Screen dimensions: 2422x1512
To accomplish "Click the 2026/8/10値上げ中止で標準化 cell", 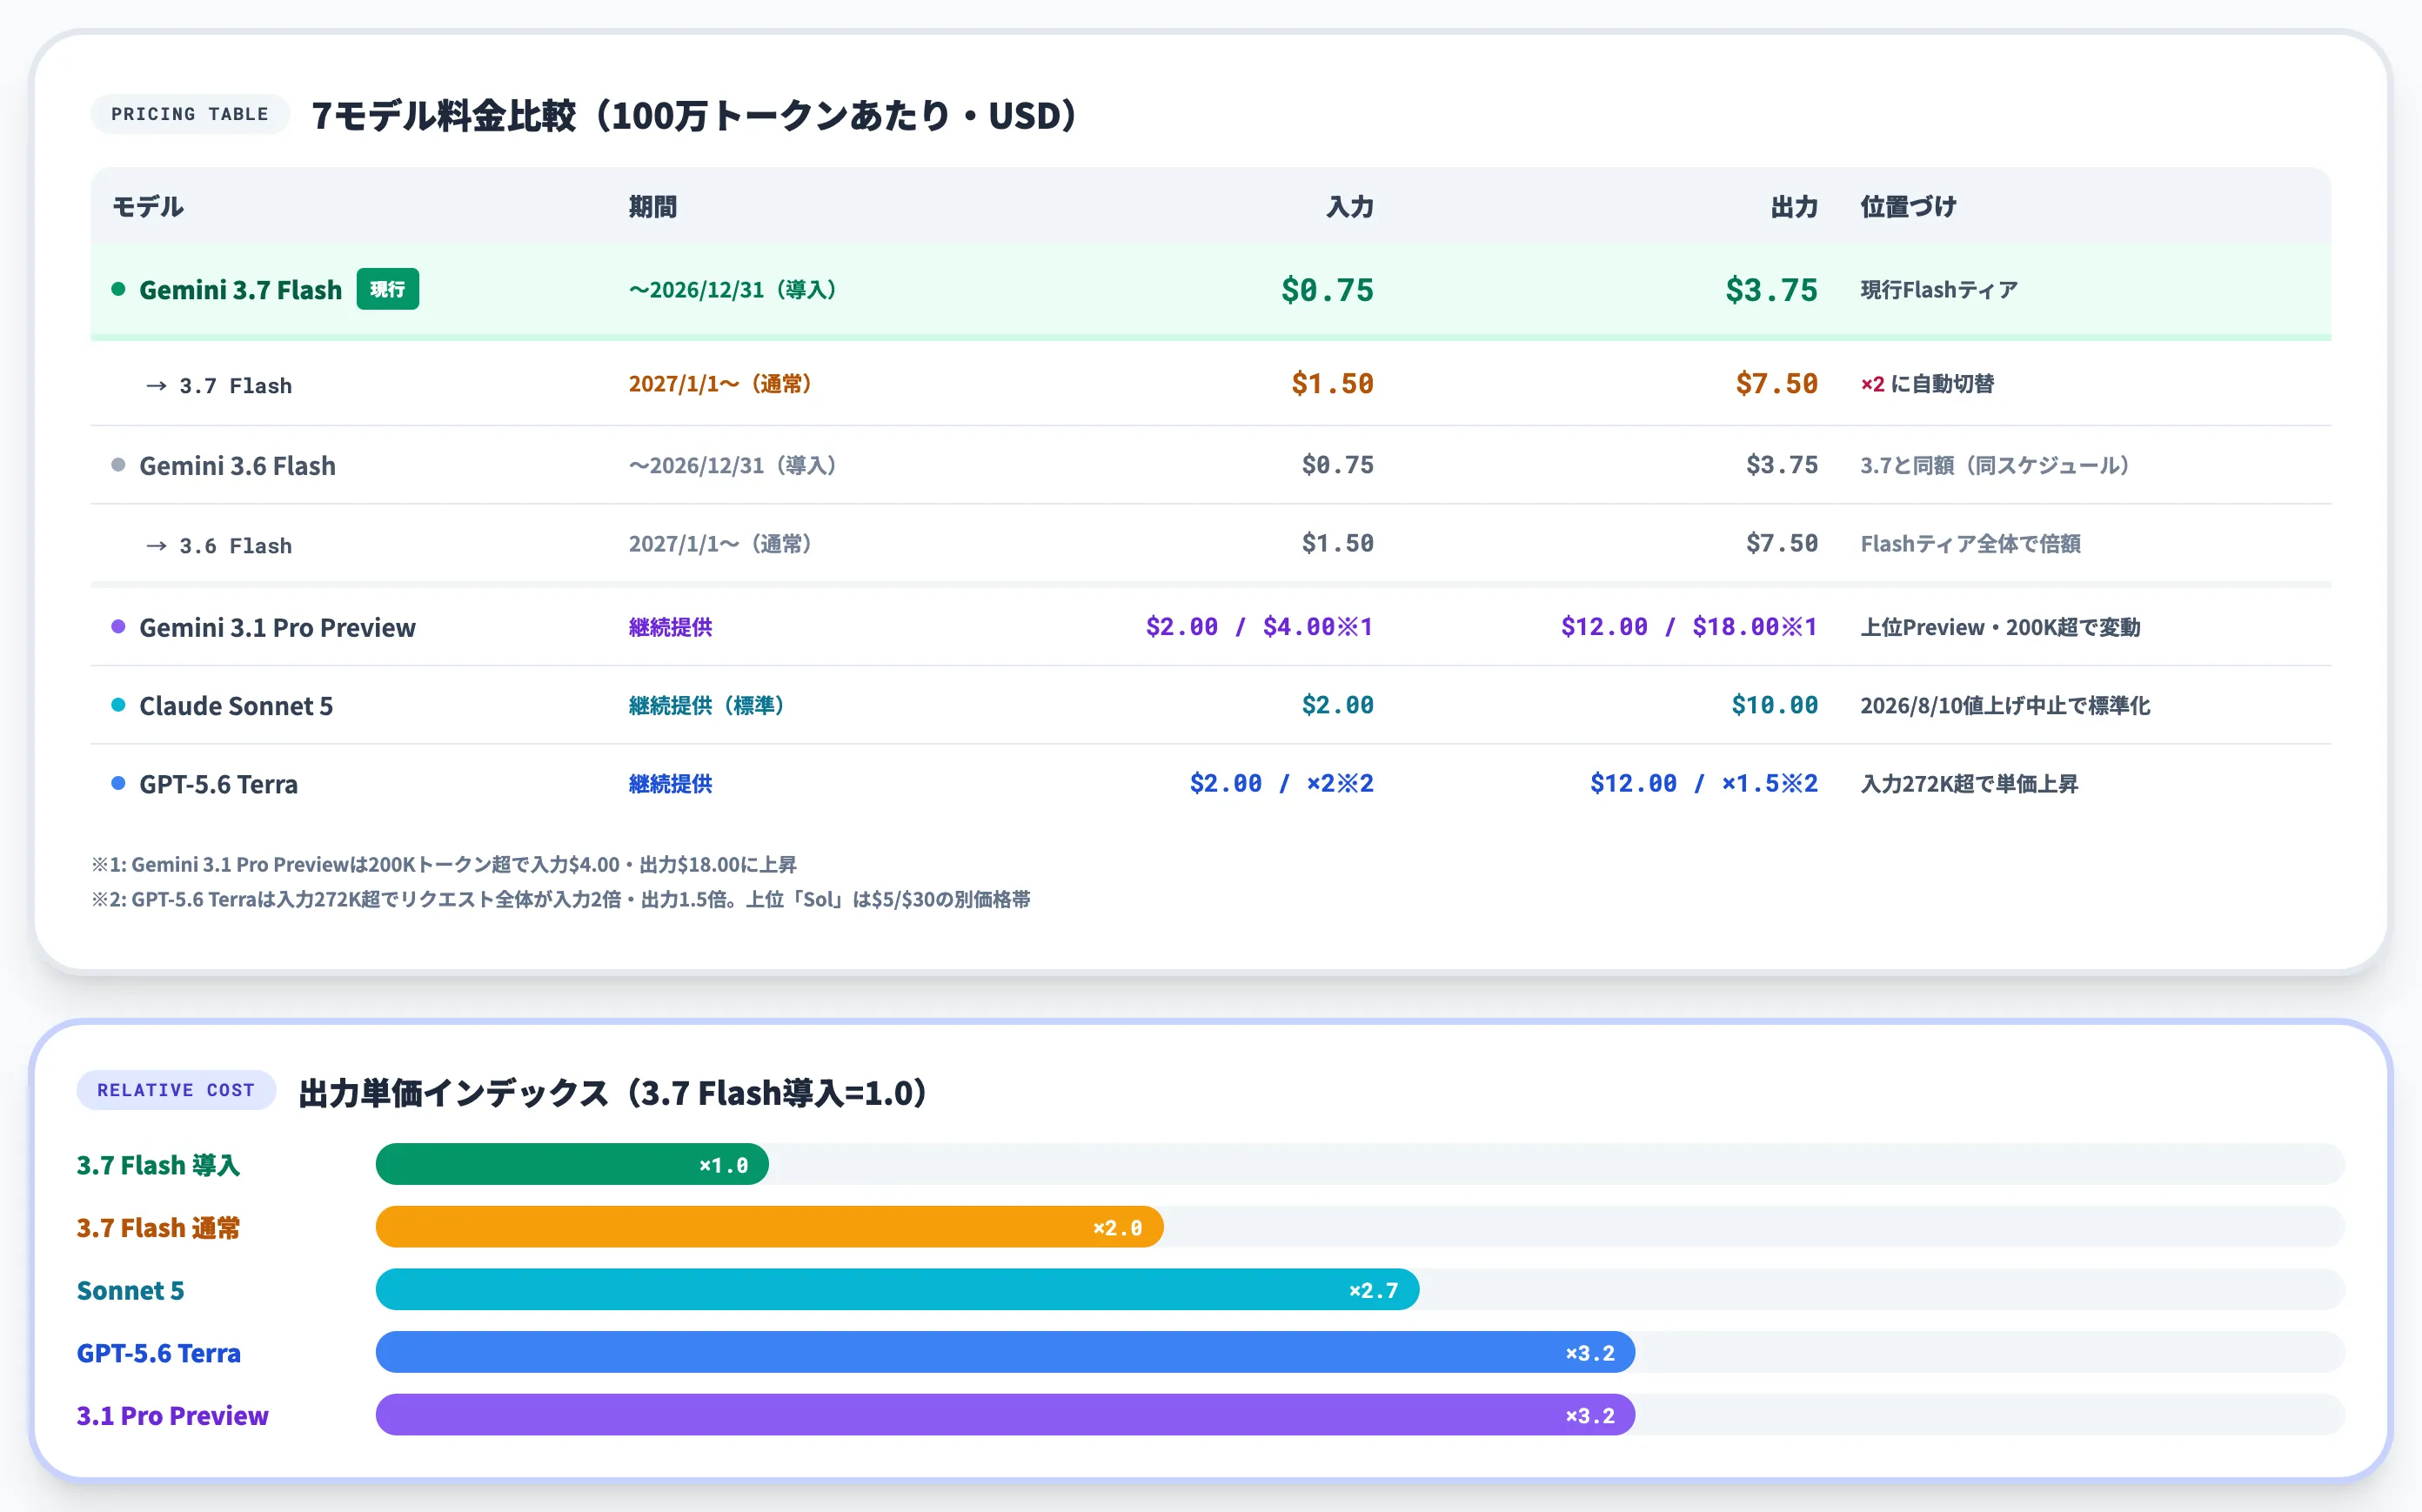I will [2005, 705].
